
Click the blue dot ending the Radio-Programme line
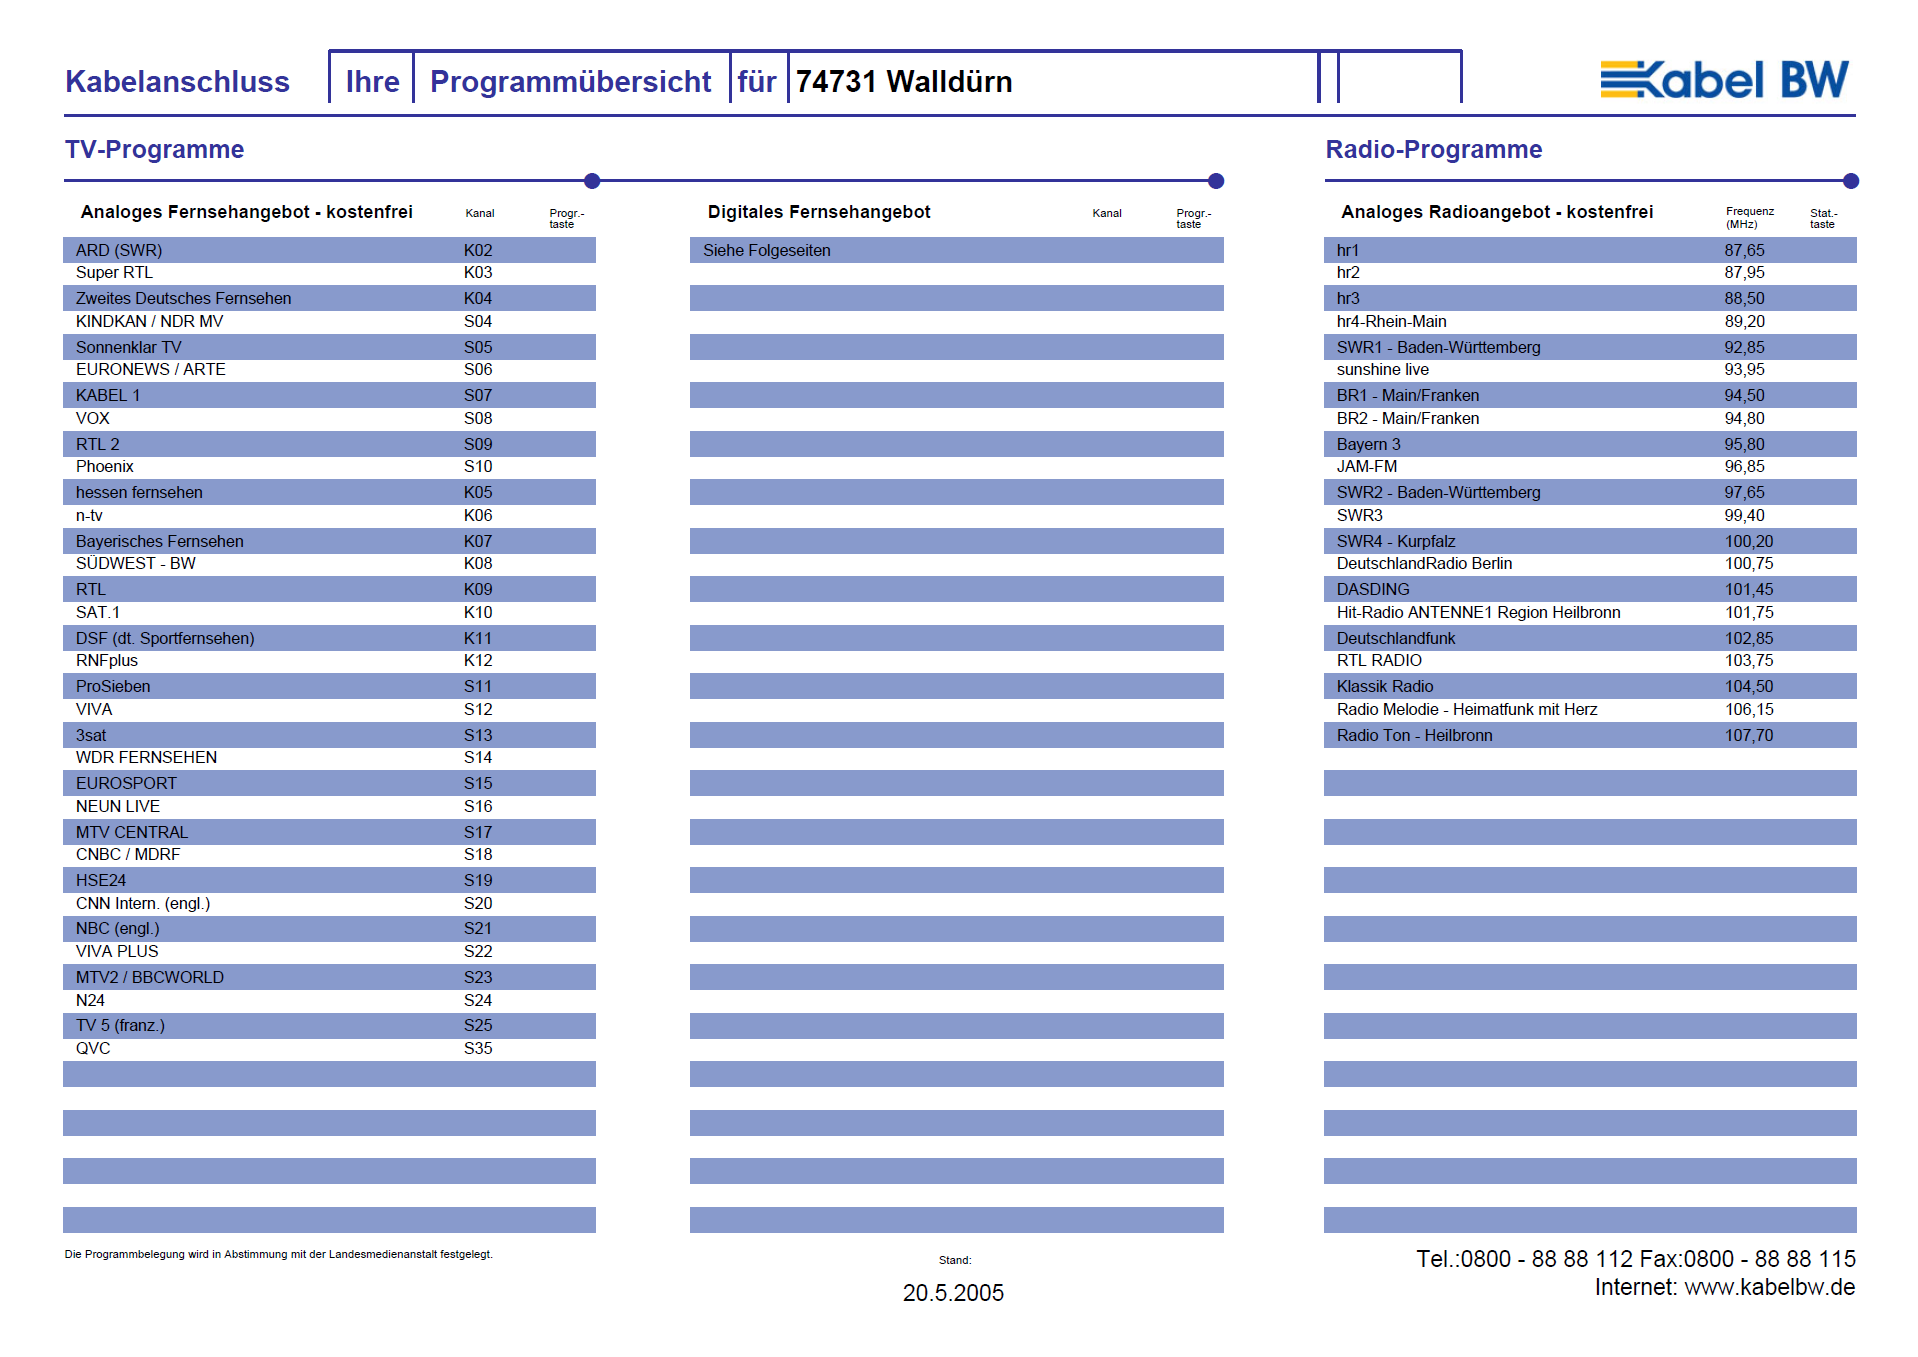[1851, 181]
